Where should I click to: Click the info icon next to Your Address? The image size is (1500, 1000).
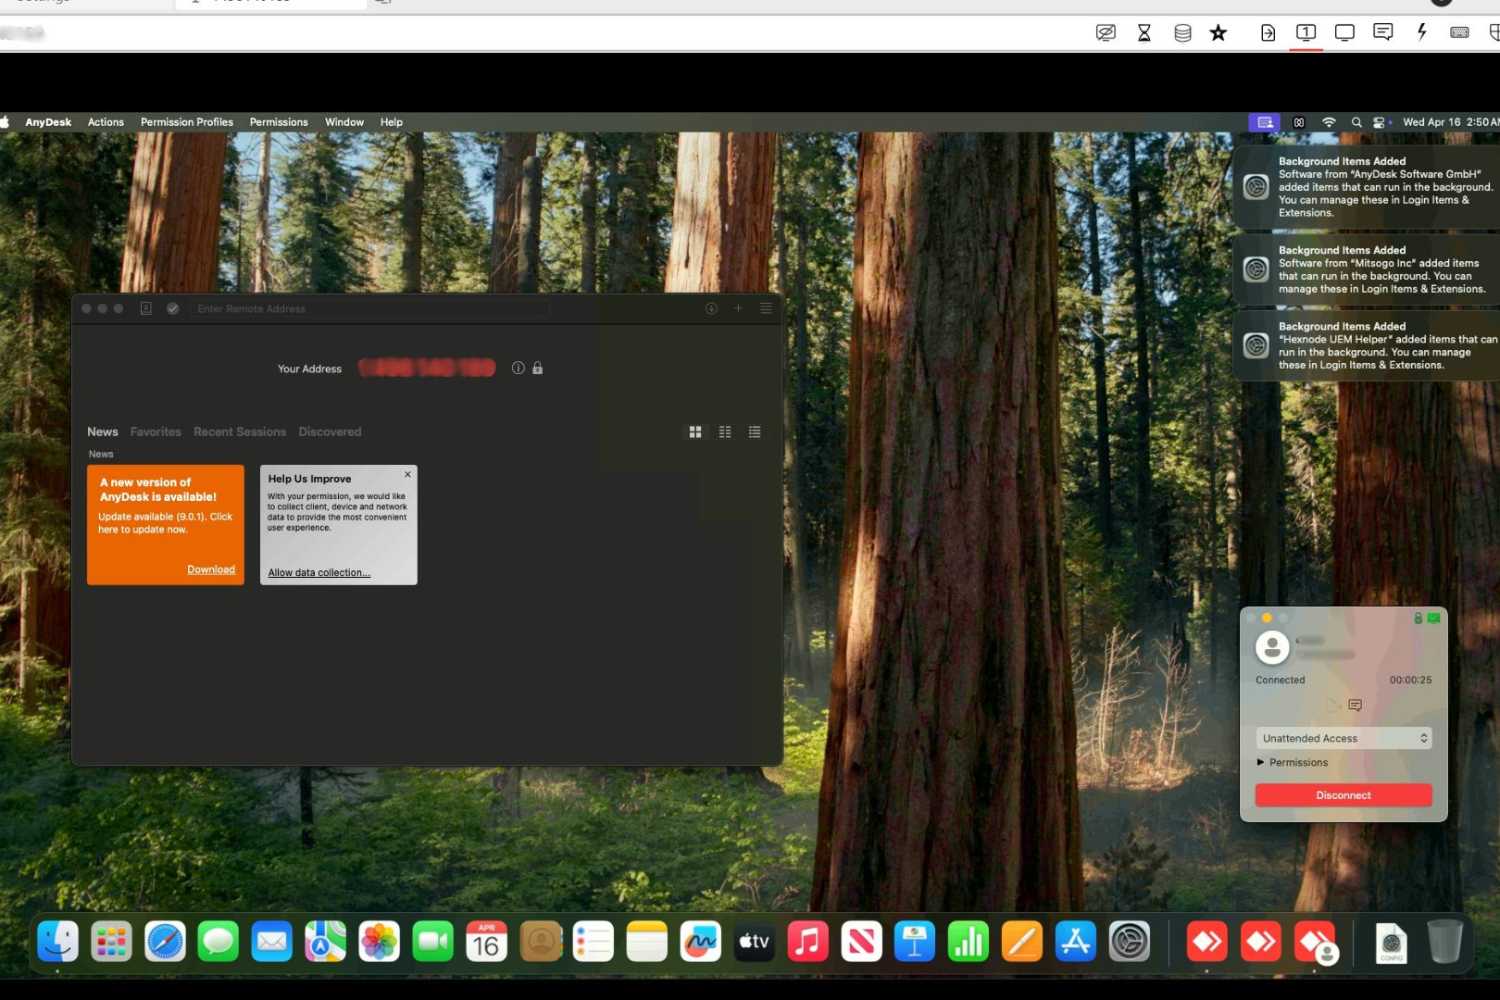(518, 368)
